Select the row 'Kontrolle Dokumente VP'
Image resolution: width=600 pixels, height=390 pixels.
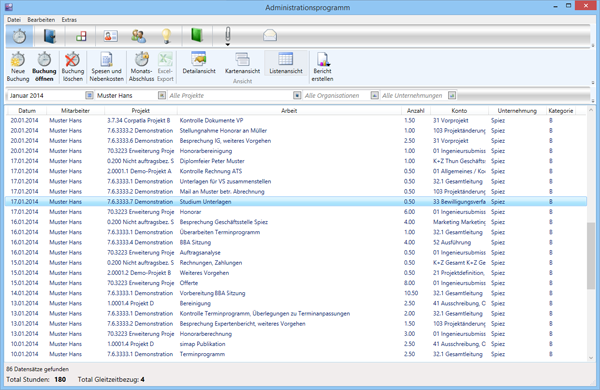pyautogui.click(x=296, y=121)
